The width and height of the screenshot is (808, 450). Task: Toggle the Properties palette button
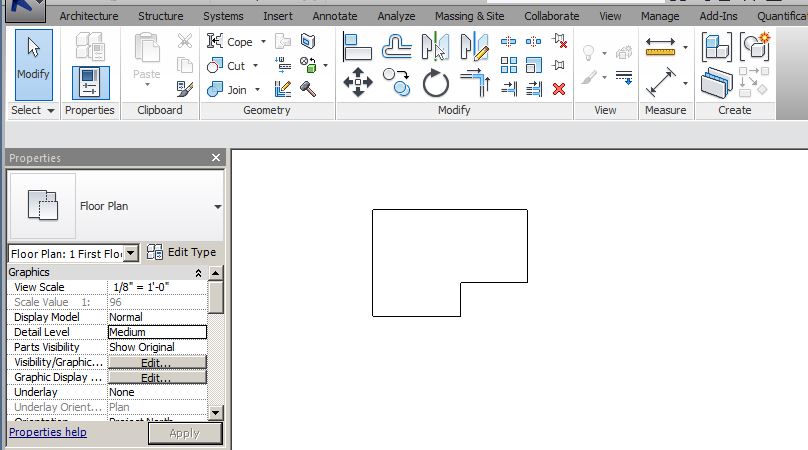[x=90, y=82]
